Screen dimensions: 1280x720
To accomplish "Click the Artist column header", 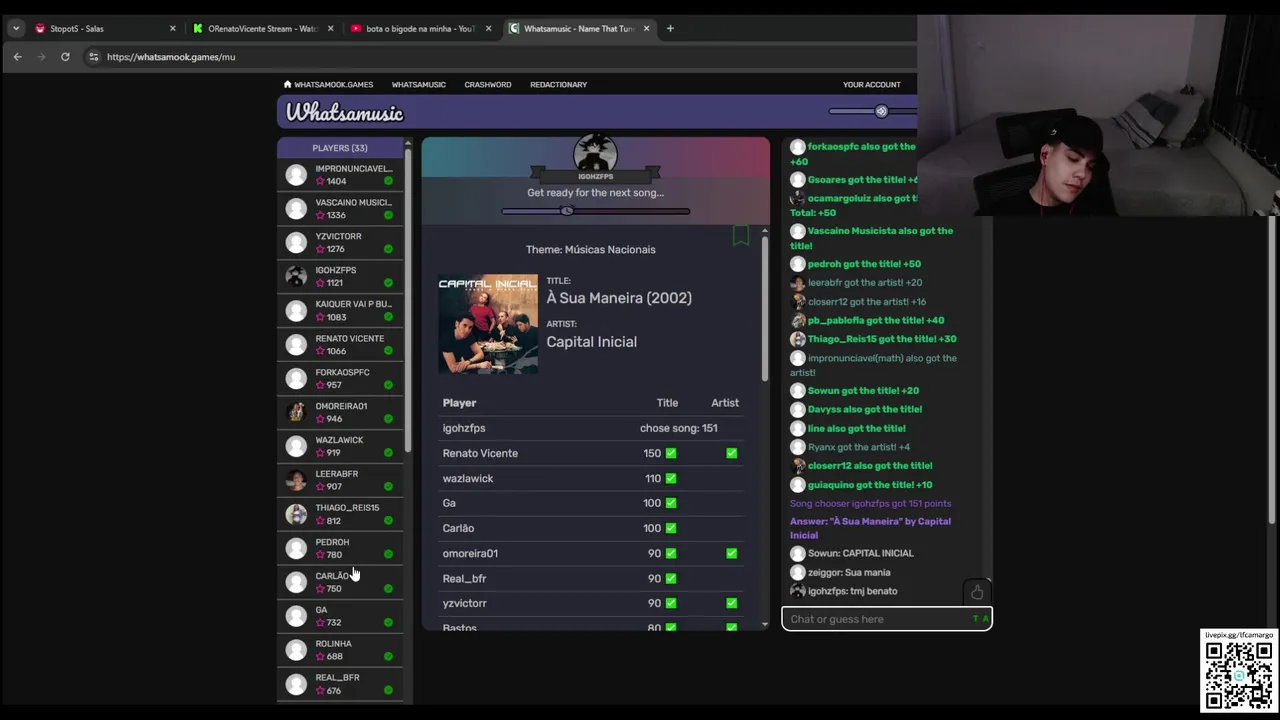I will pos(725,403).
